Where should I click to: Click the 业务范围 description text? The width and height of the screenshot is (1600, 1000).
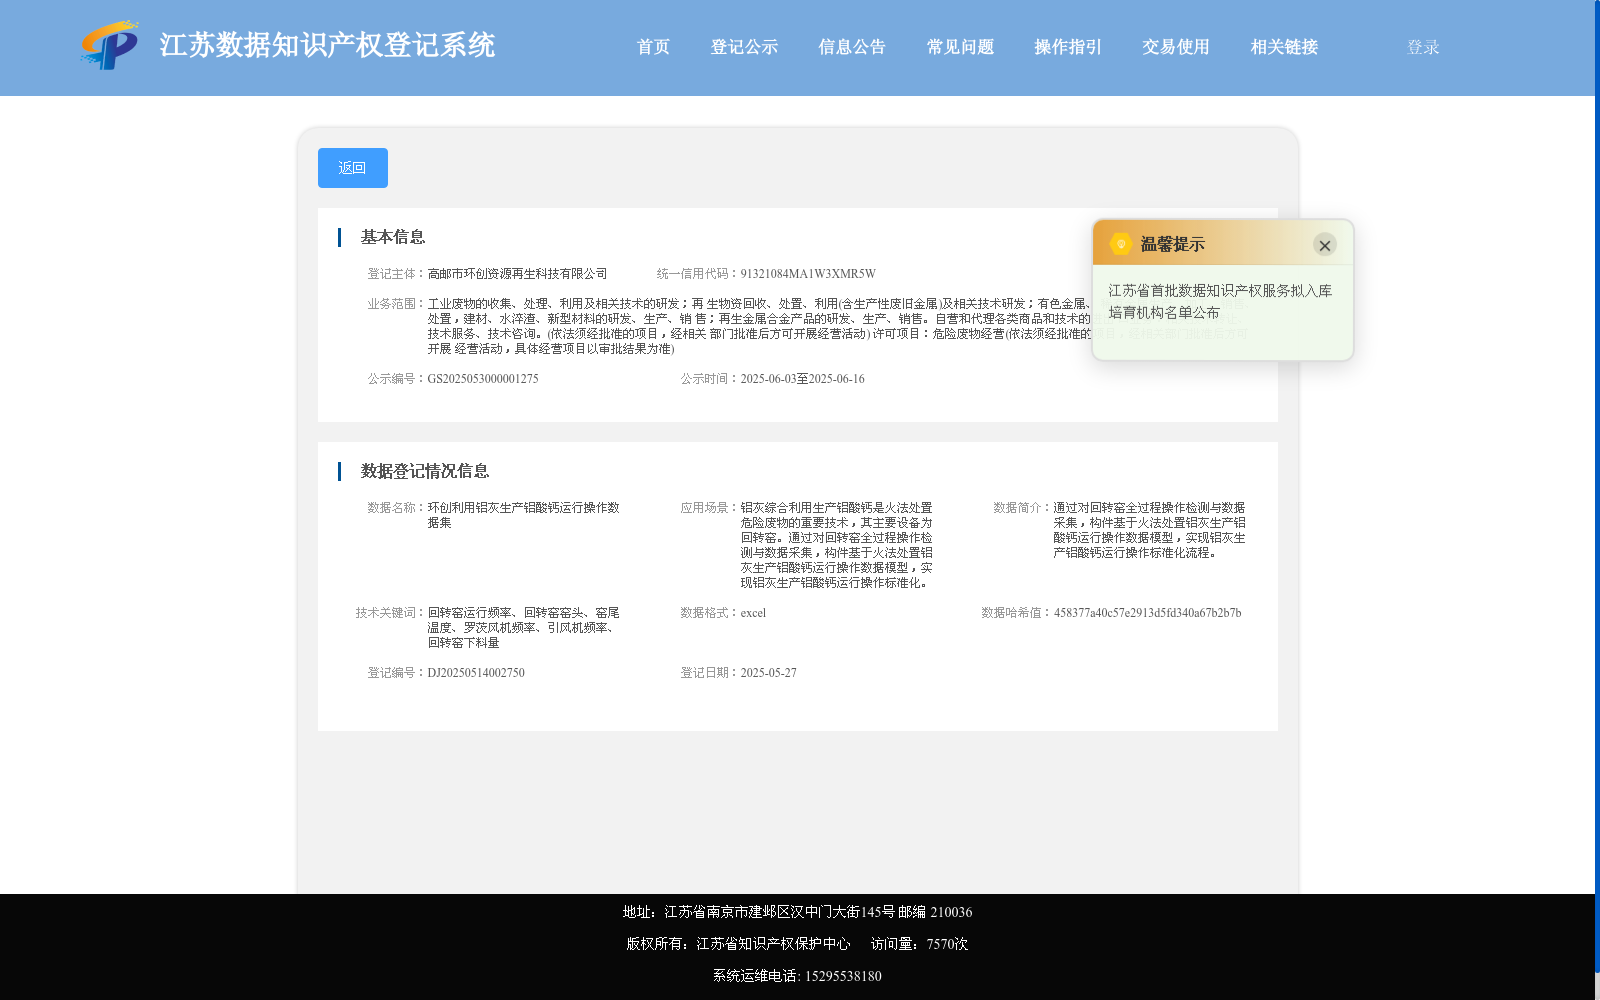click(837, 326)
